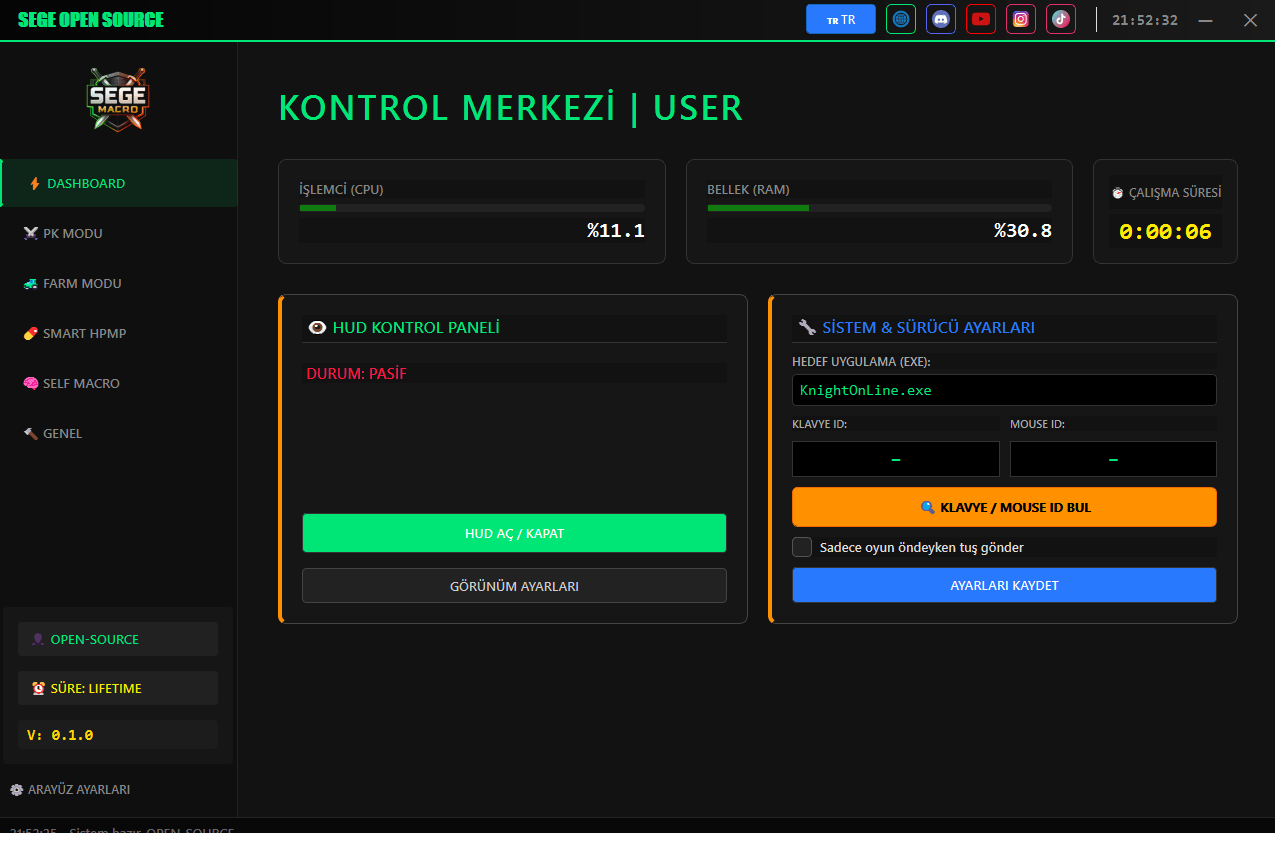Click the eye icon in HUD panel header
Viewport: 1276px width, 847px height.
click(318, 327)
